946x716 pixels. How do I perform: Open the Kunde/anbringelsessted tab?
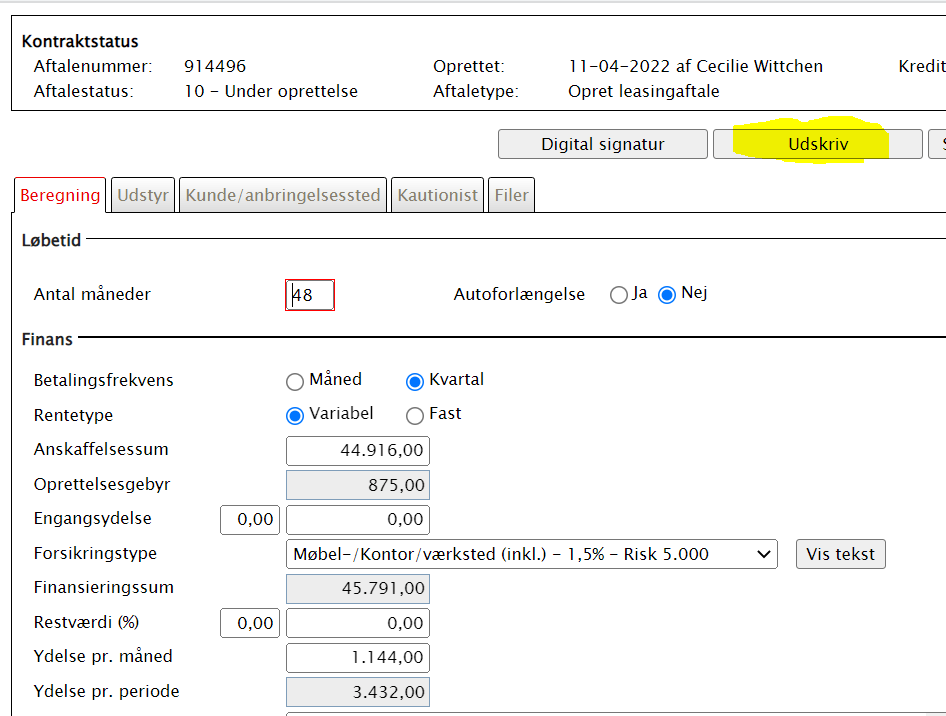(x=283, y=195)
